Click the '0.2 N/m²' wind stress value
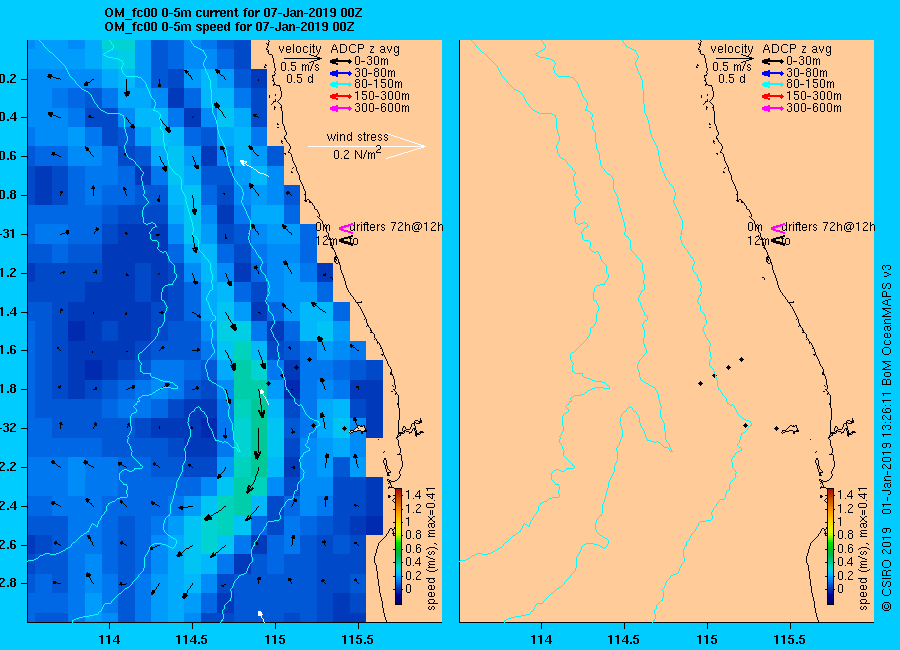 click(x=356, y=154)
